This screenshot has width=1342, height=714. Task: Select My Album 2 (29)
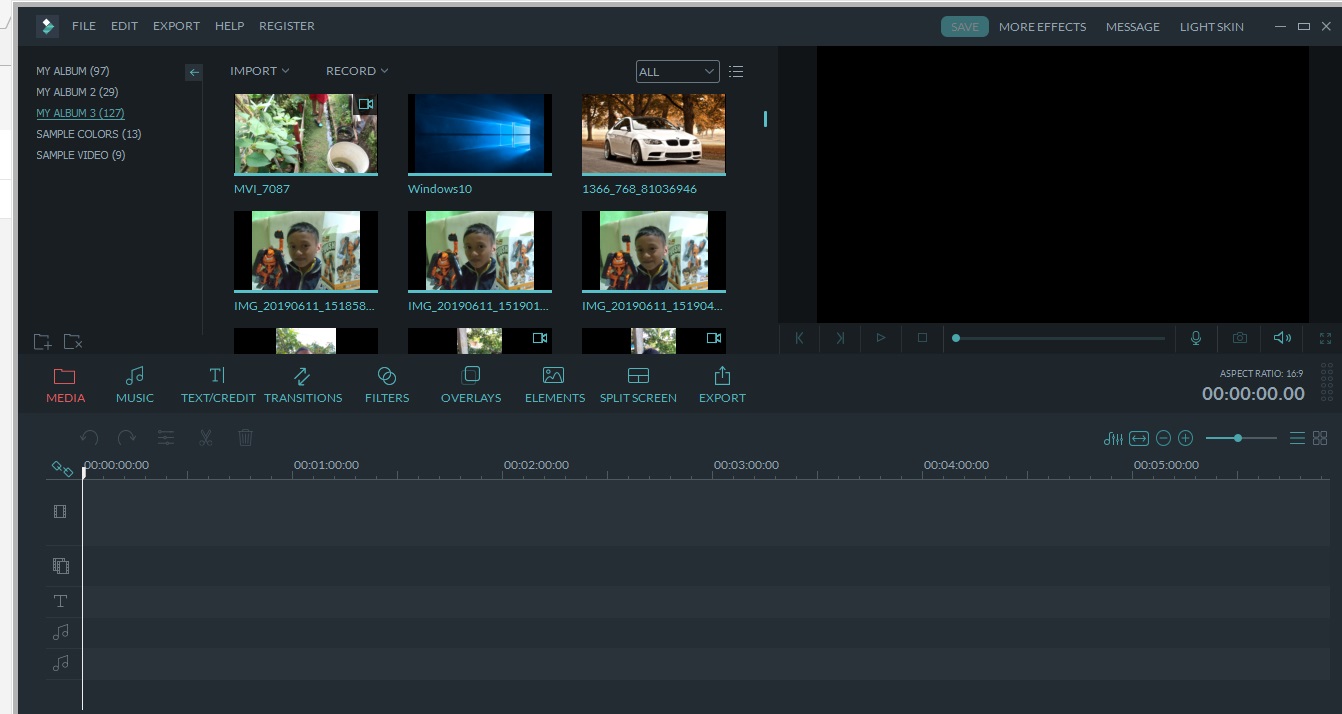click(77, 92)
